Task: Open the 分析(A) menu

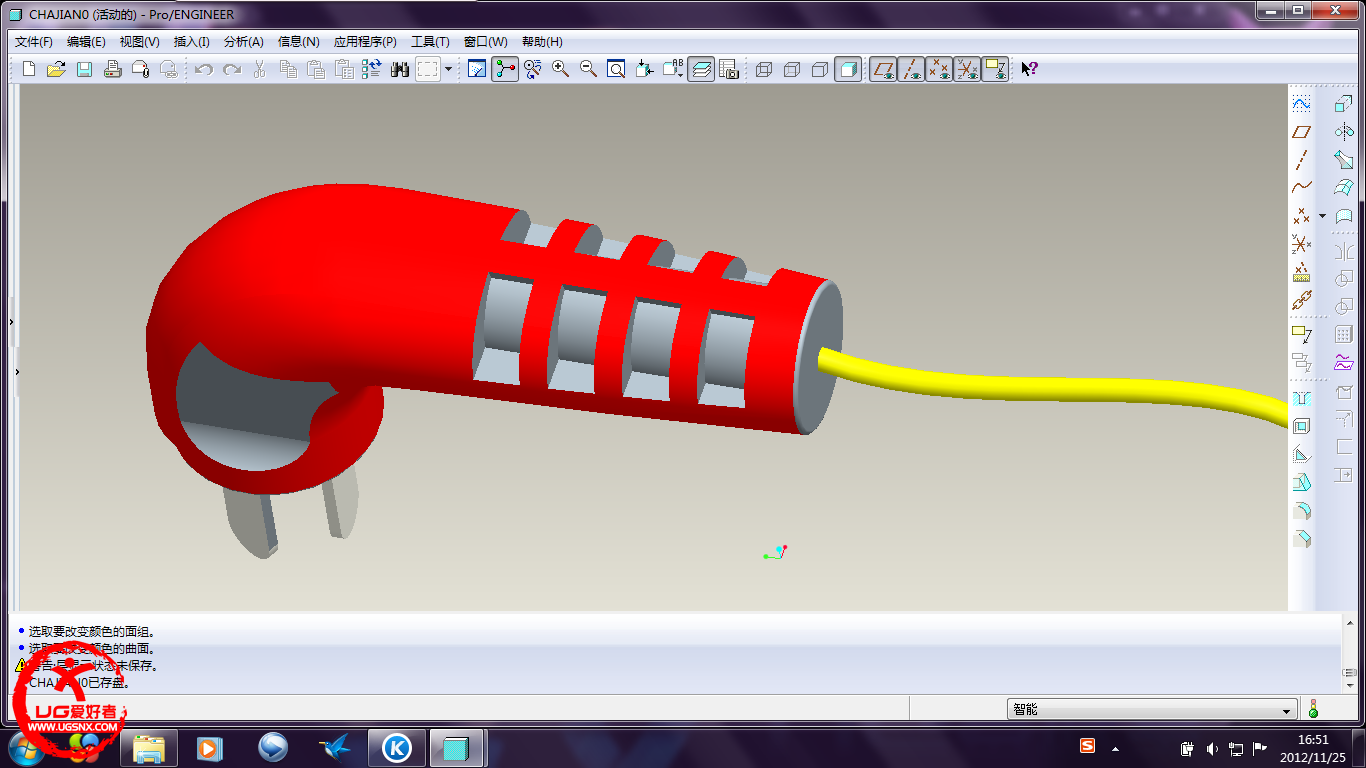Action: [x=243, y=42]
